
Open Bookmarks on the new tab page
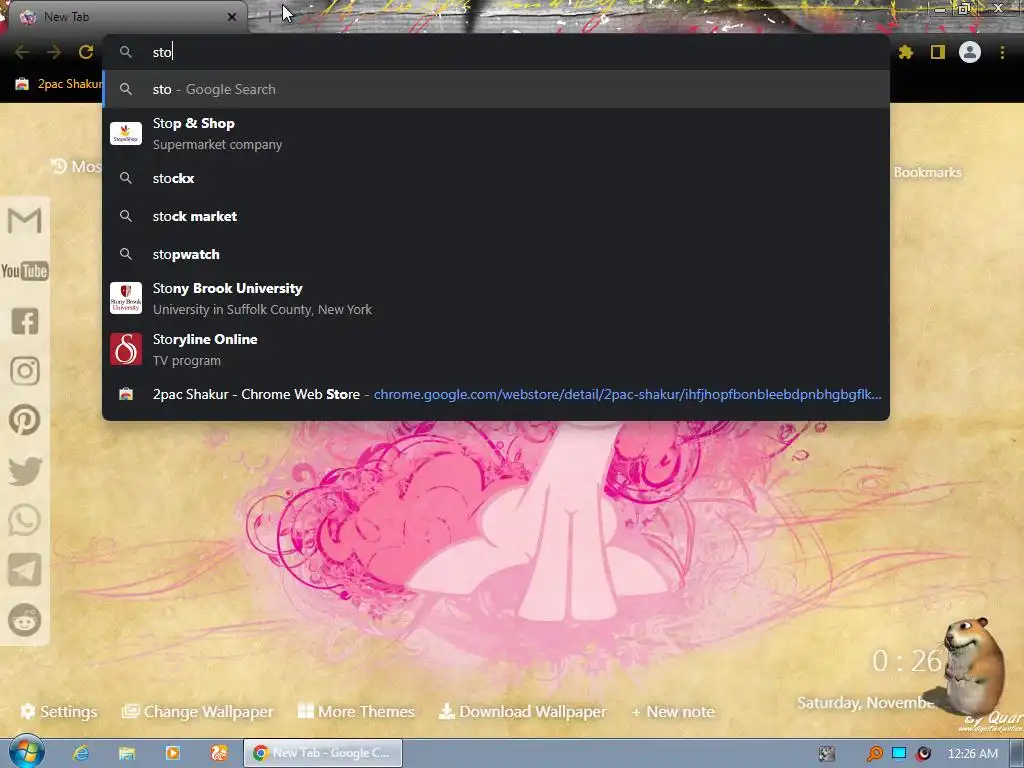(927, 172)
